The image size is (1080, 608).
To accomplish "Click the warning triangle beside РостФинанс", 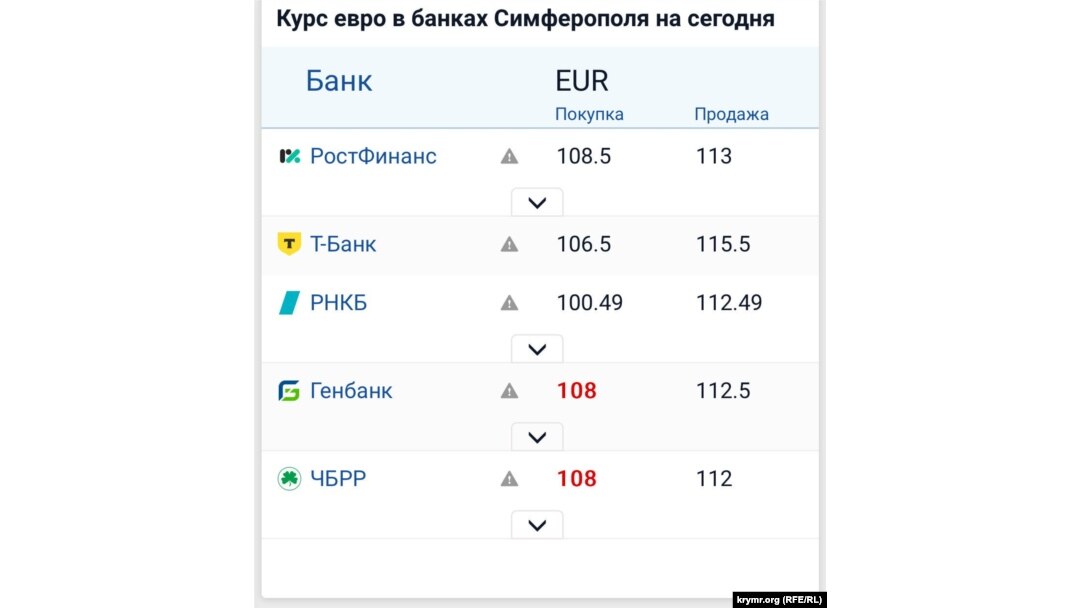I will (x=509, y=156).
